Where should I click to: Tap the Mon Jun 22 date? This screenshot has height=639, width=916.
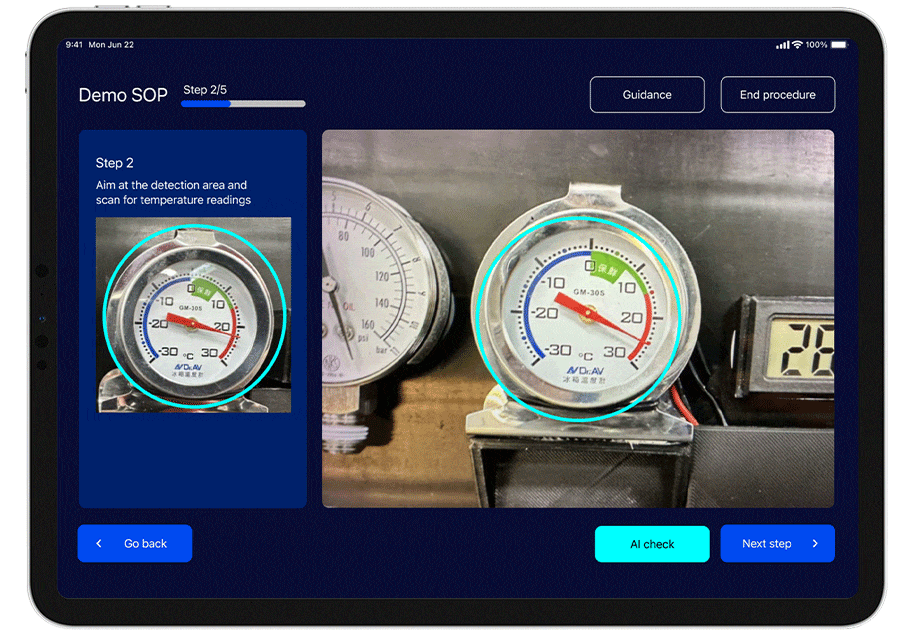pyautogui.click(x=111, y=44)
